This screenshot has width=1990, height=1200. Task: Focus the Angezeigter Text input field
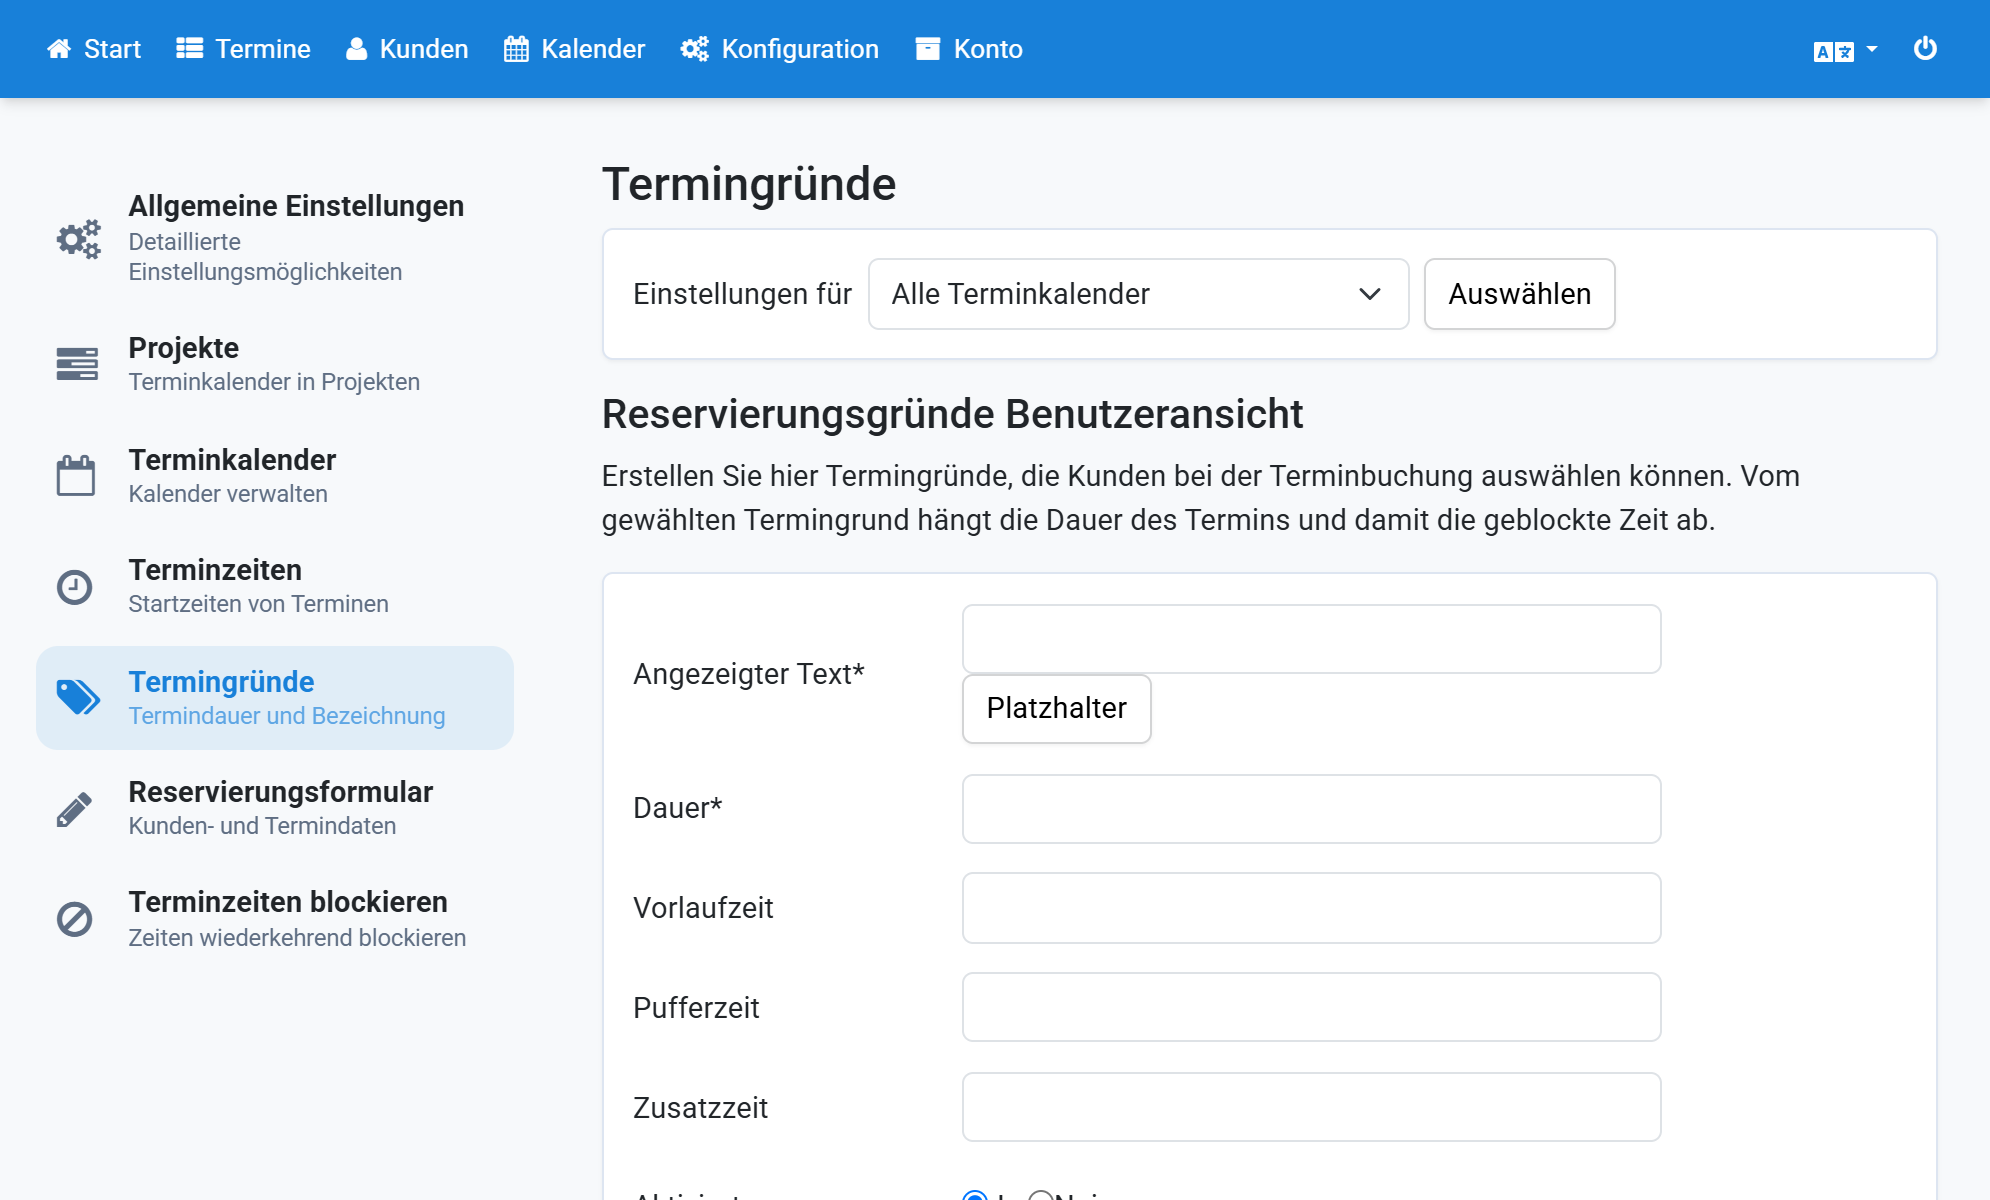pos(1311,639)
